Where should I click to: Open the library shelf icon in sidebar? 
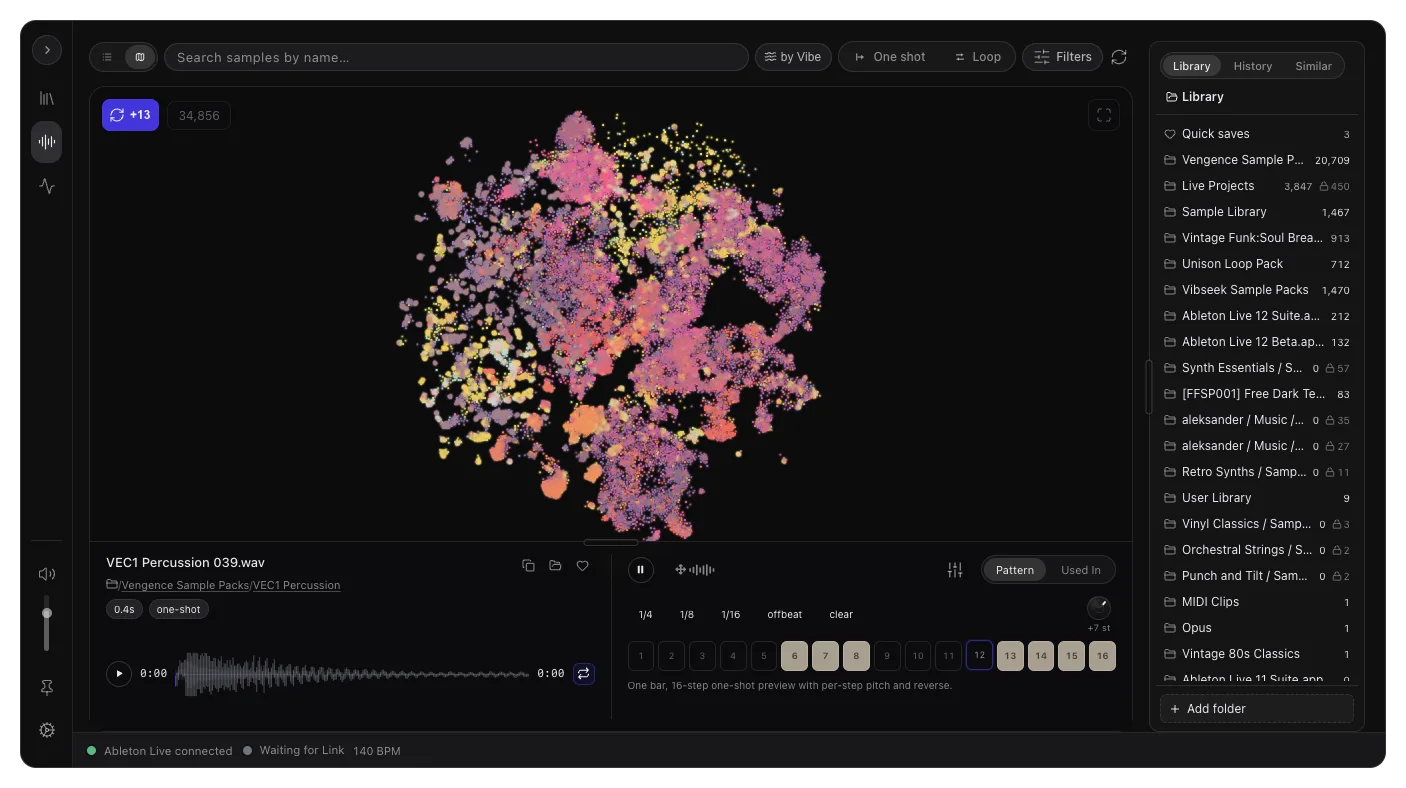click(47, 98)
